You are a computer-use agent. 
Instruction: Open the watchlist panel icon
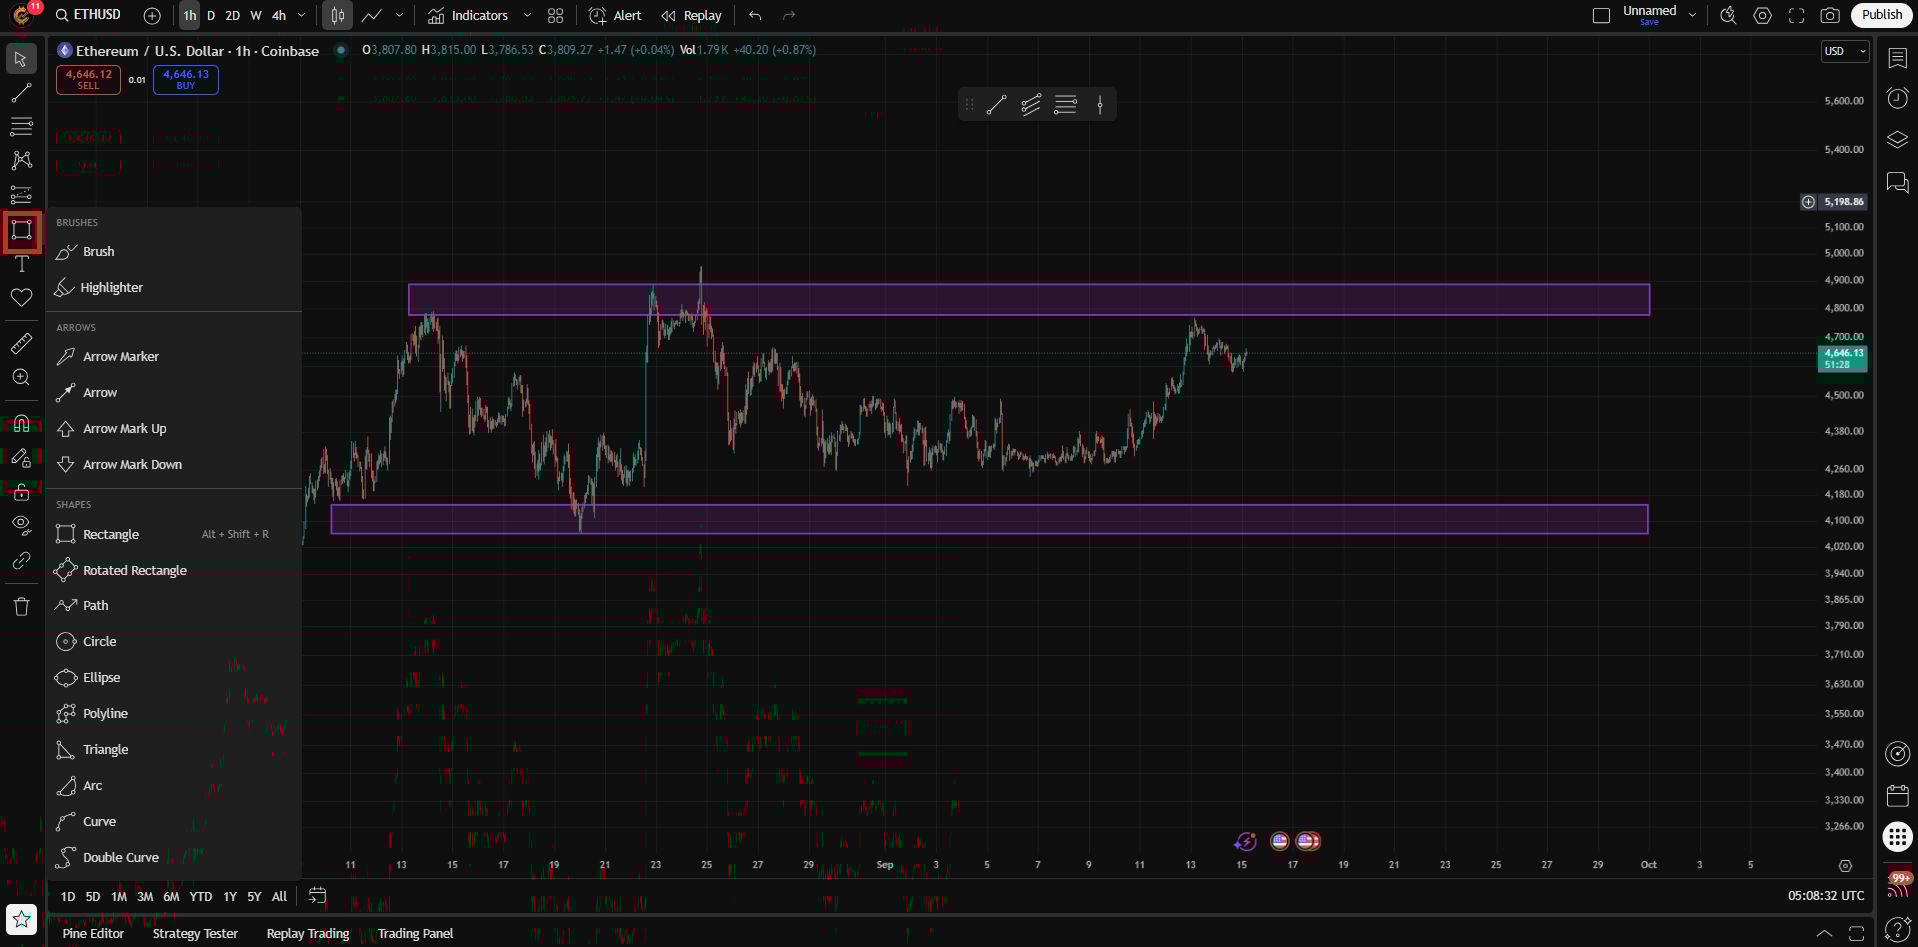[x=1897, y=58]
